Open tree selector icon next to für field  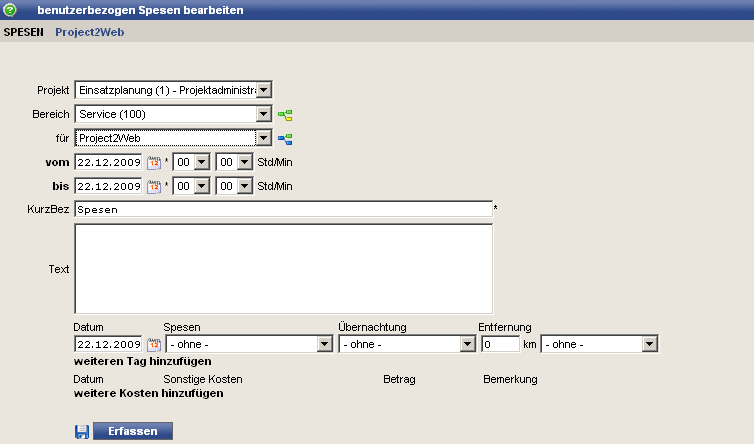[285, 139]
